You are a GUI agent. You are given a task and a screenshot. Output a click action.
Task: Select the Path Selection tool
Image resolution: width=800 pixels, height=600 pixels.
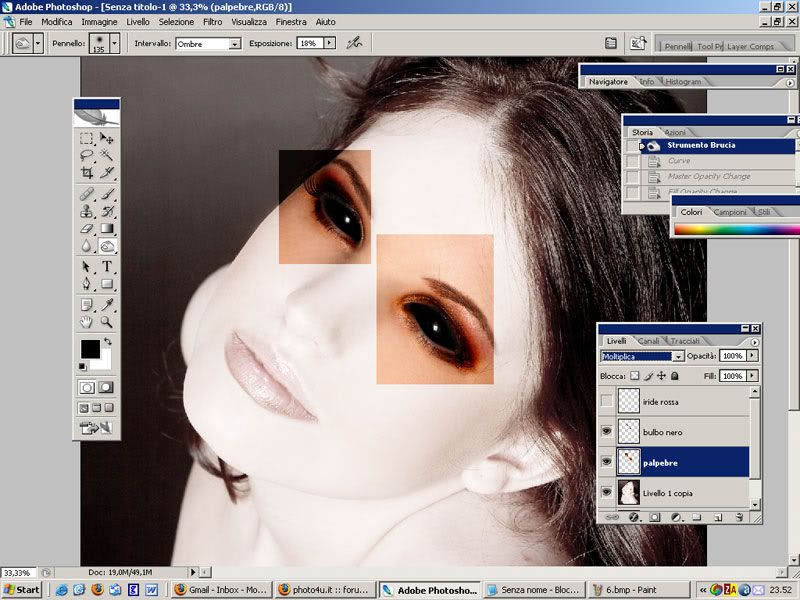(86, 266)
